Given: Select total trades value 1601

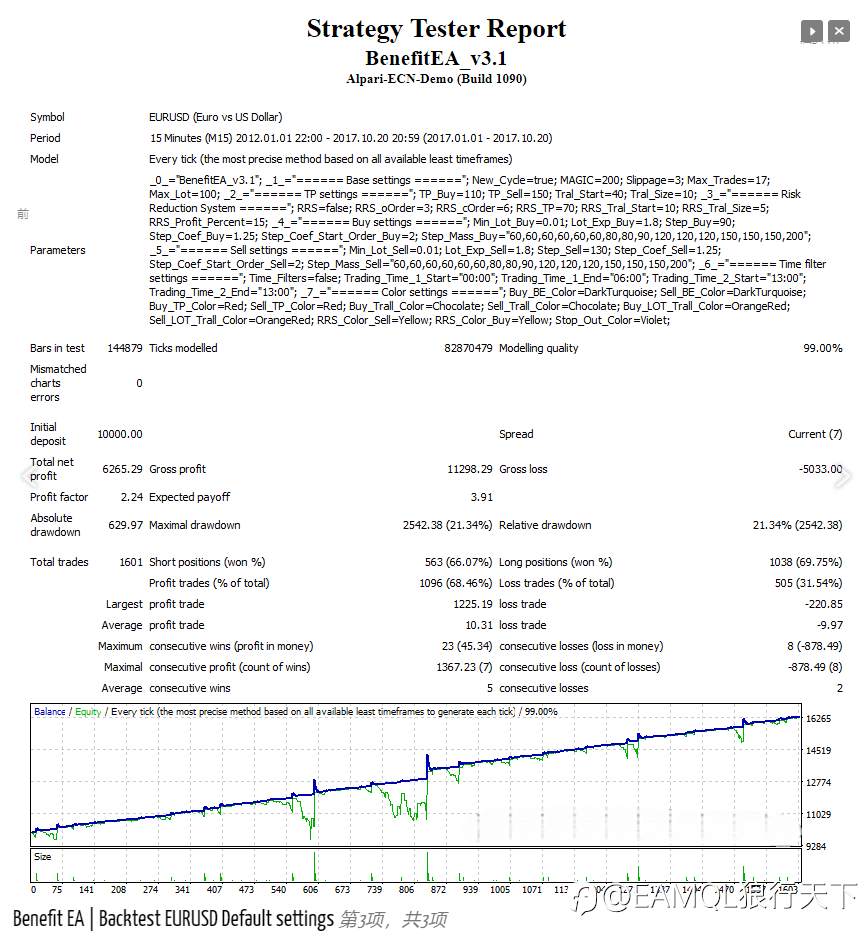Looking at the screenshot, I should click(131, 562).
